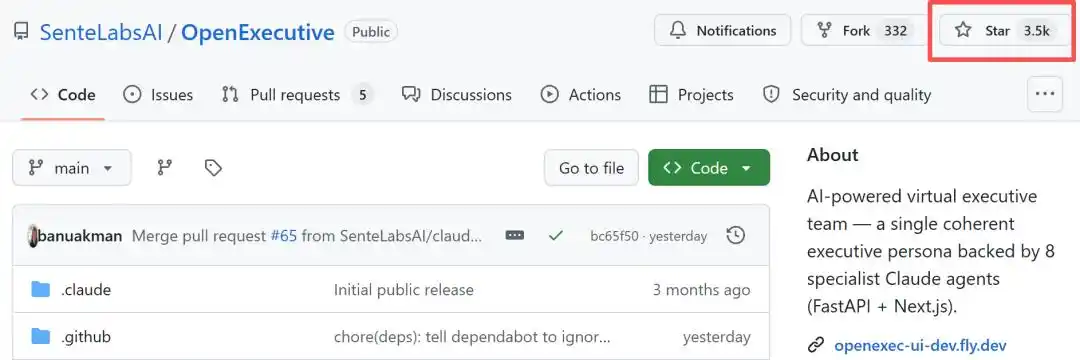
Task: Open the three-dot overflow navigation menu
Action: pyautogui.click(x=1045, y=94)
